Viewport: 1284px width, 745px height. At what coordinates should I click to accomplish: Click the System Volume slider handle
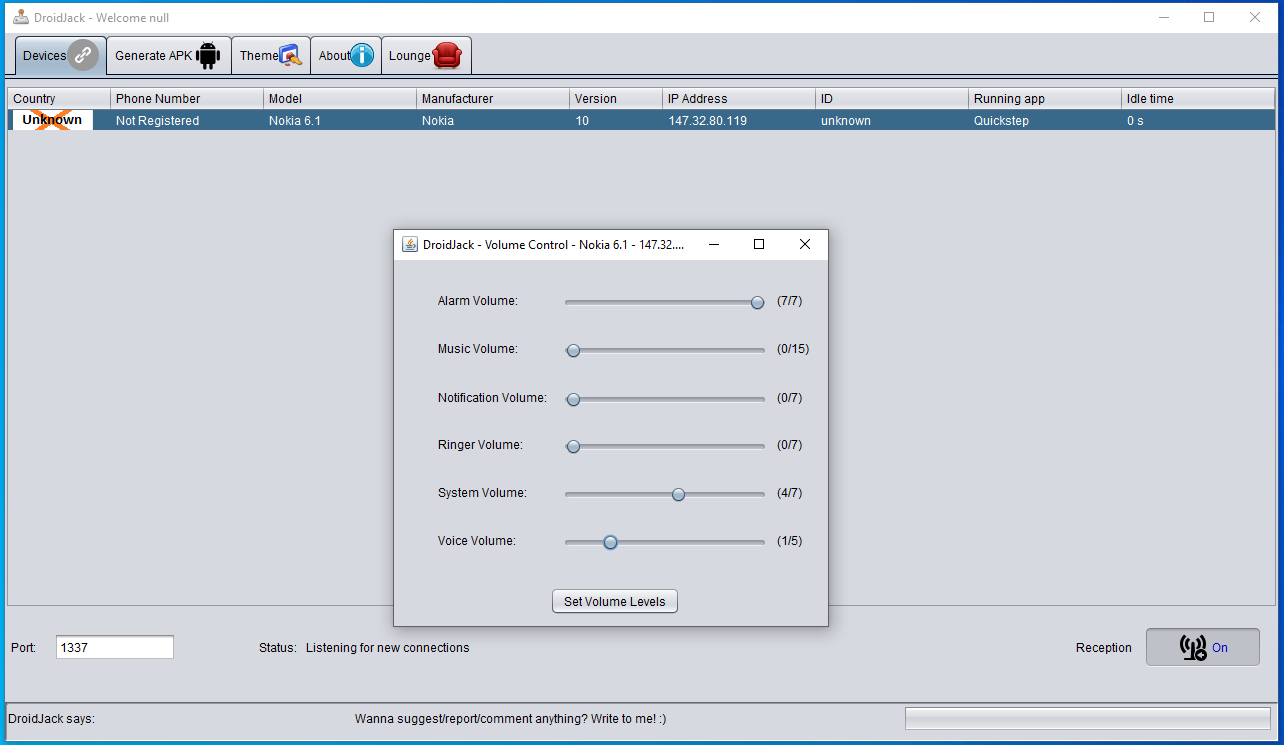tap(678, 494)
